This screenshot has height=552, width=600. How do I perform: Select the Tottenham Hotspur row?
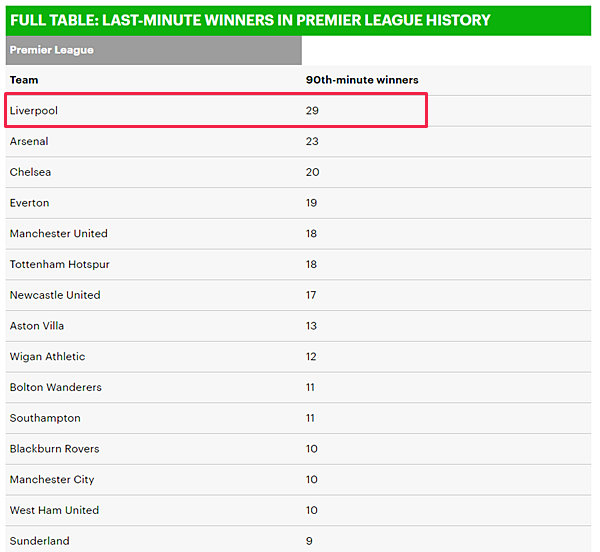[x=298, y=264]
